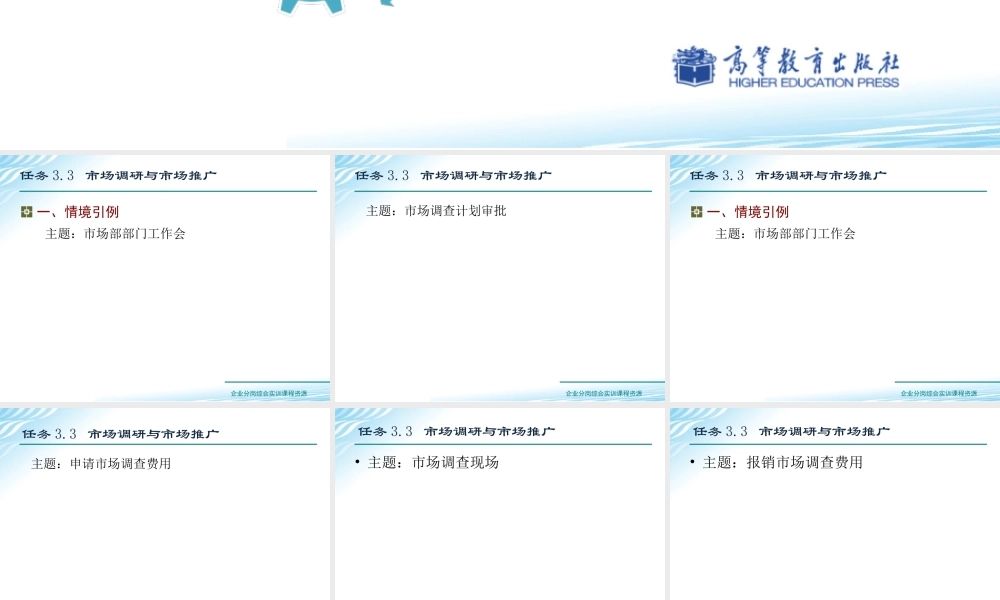Click footer 企业分岗综合实训课程资源 on first slide

270,391
